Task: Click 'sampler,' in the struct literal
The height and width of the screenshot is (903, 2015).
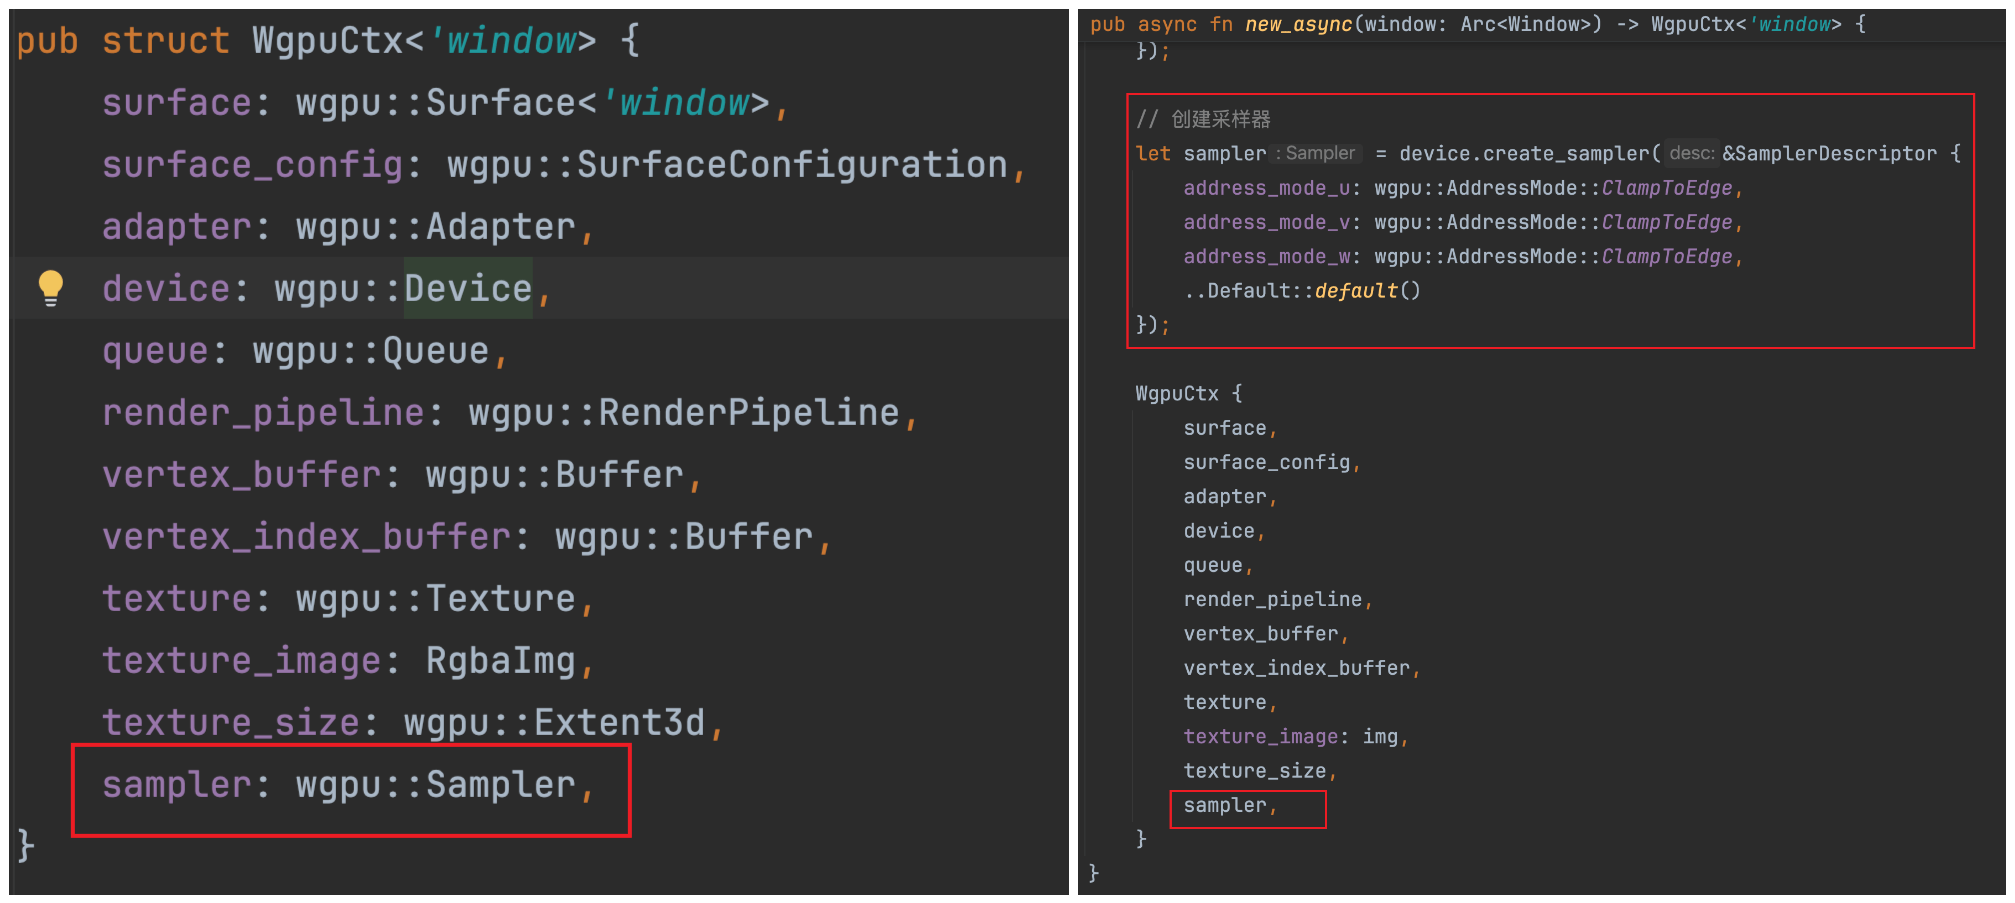Action: [x=1230, y=805]
